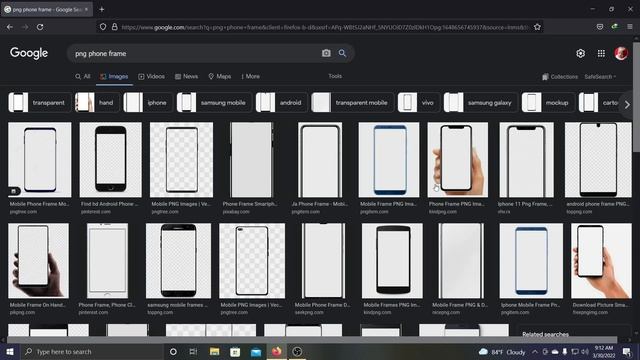Select the Images tab
This screenshot has height=360, width=640.
coord(114,76)
